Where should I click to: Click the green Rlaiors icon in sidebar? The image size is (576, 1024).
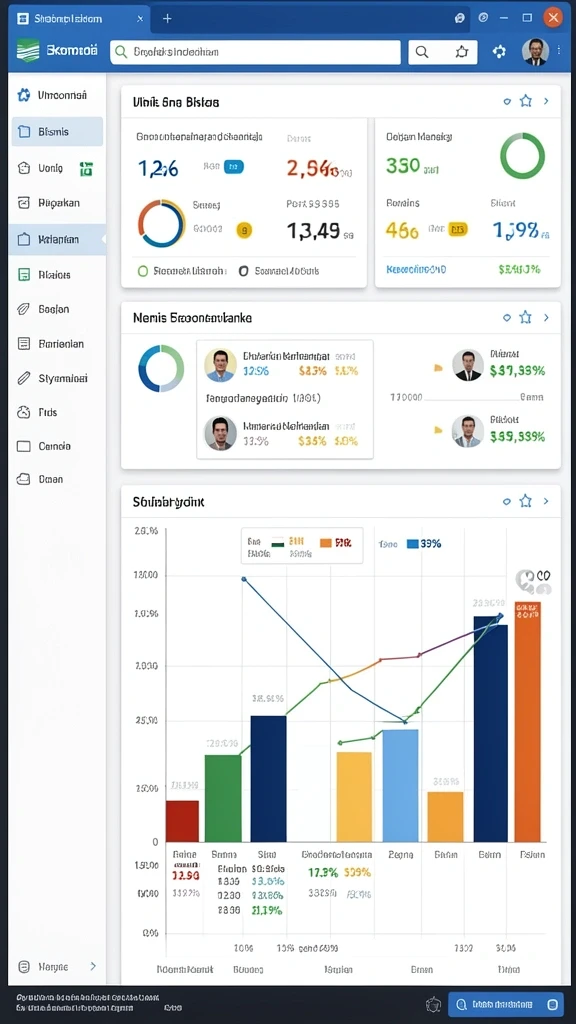click(24, 275)
